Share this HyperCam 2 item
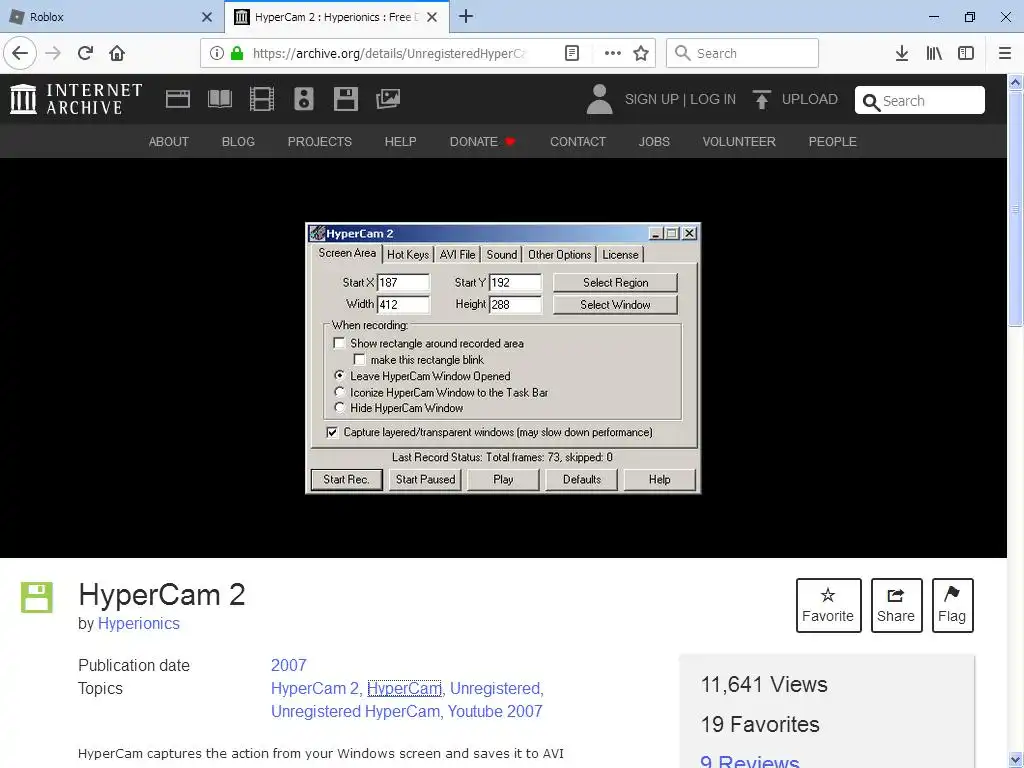Image resolution: width=1024 pixels, height=768 pixels. pyautogui.click(x=896, y=605)
